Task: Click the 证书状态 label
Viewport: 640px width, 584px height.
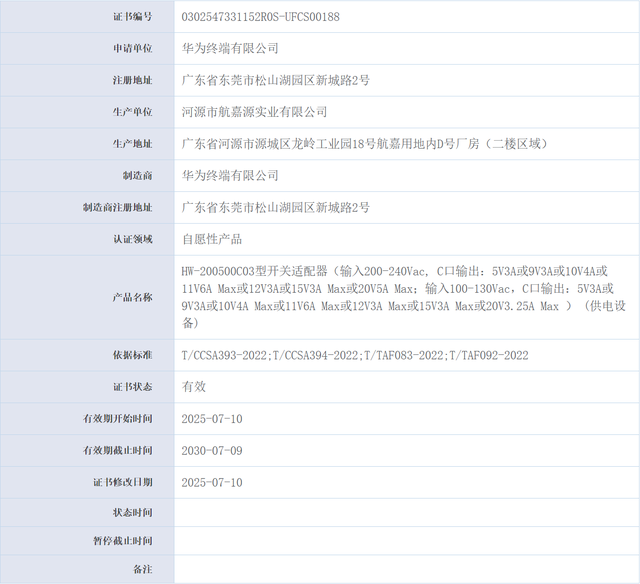Action: [x=133, y=387]
